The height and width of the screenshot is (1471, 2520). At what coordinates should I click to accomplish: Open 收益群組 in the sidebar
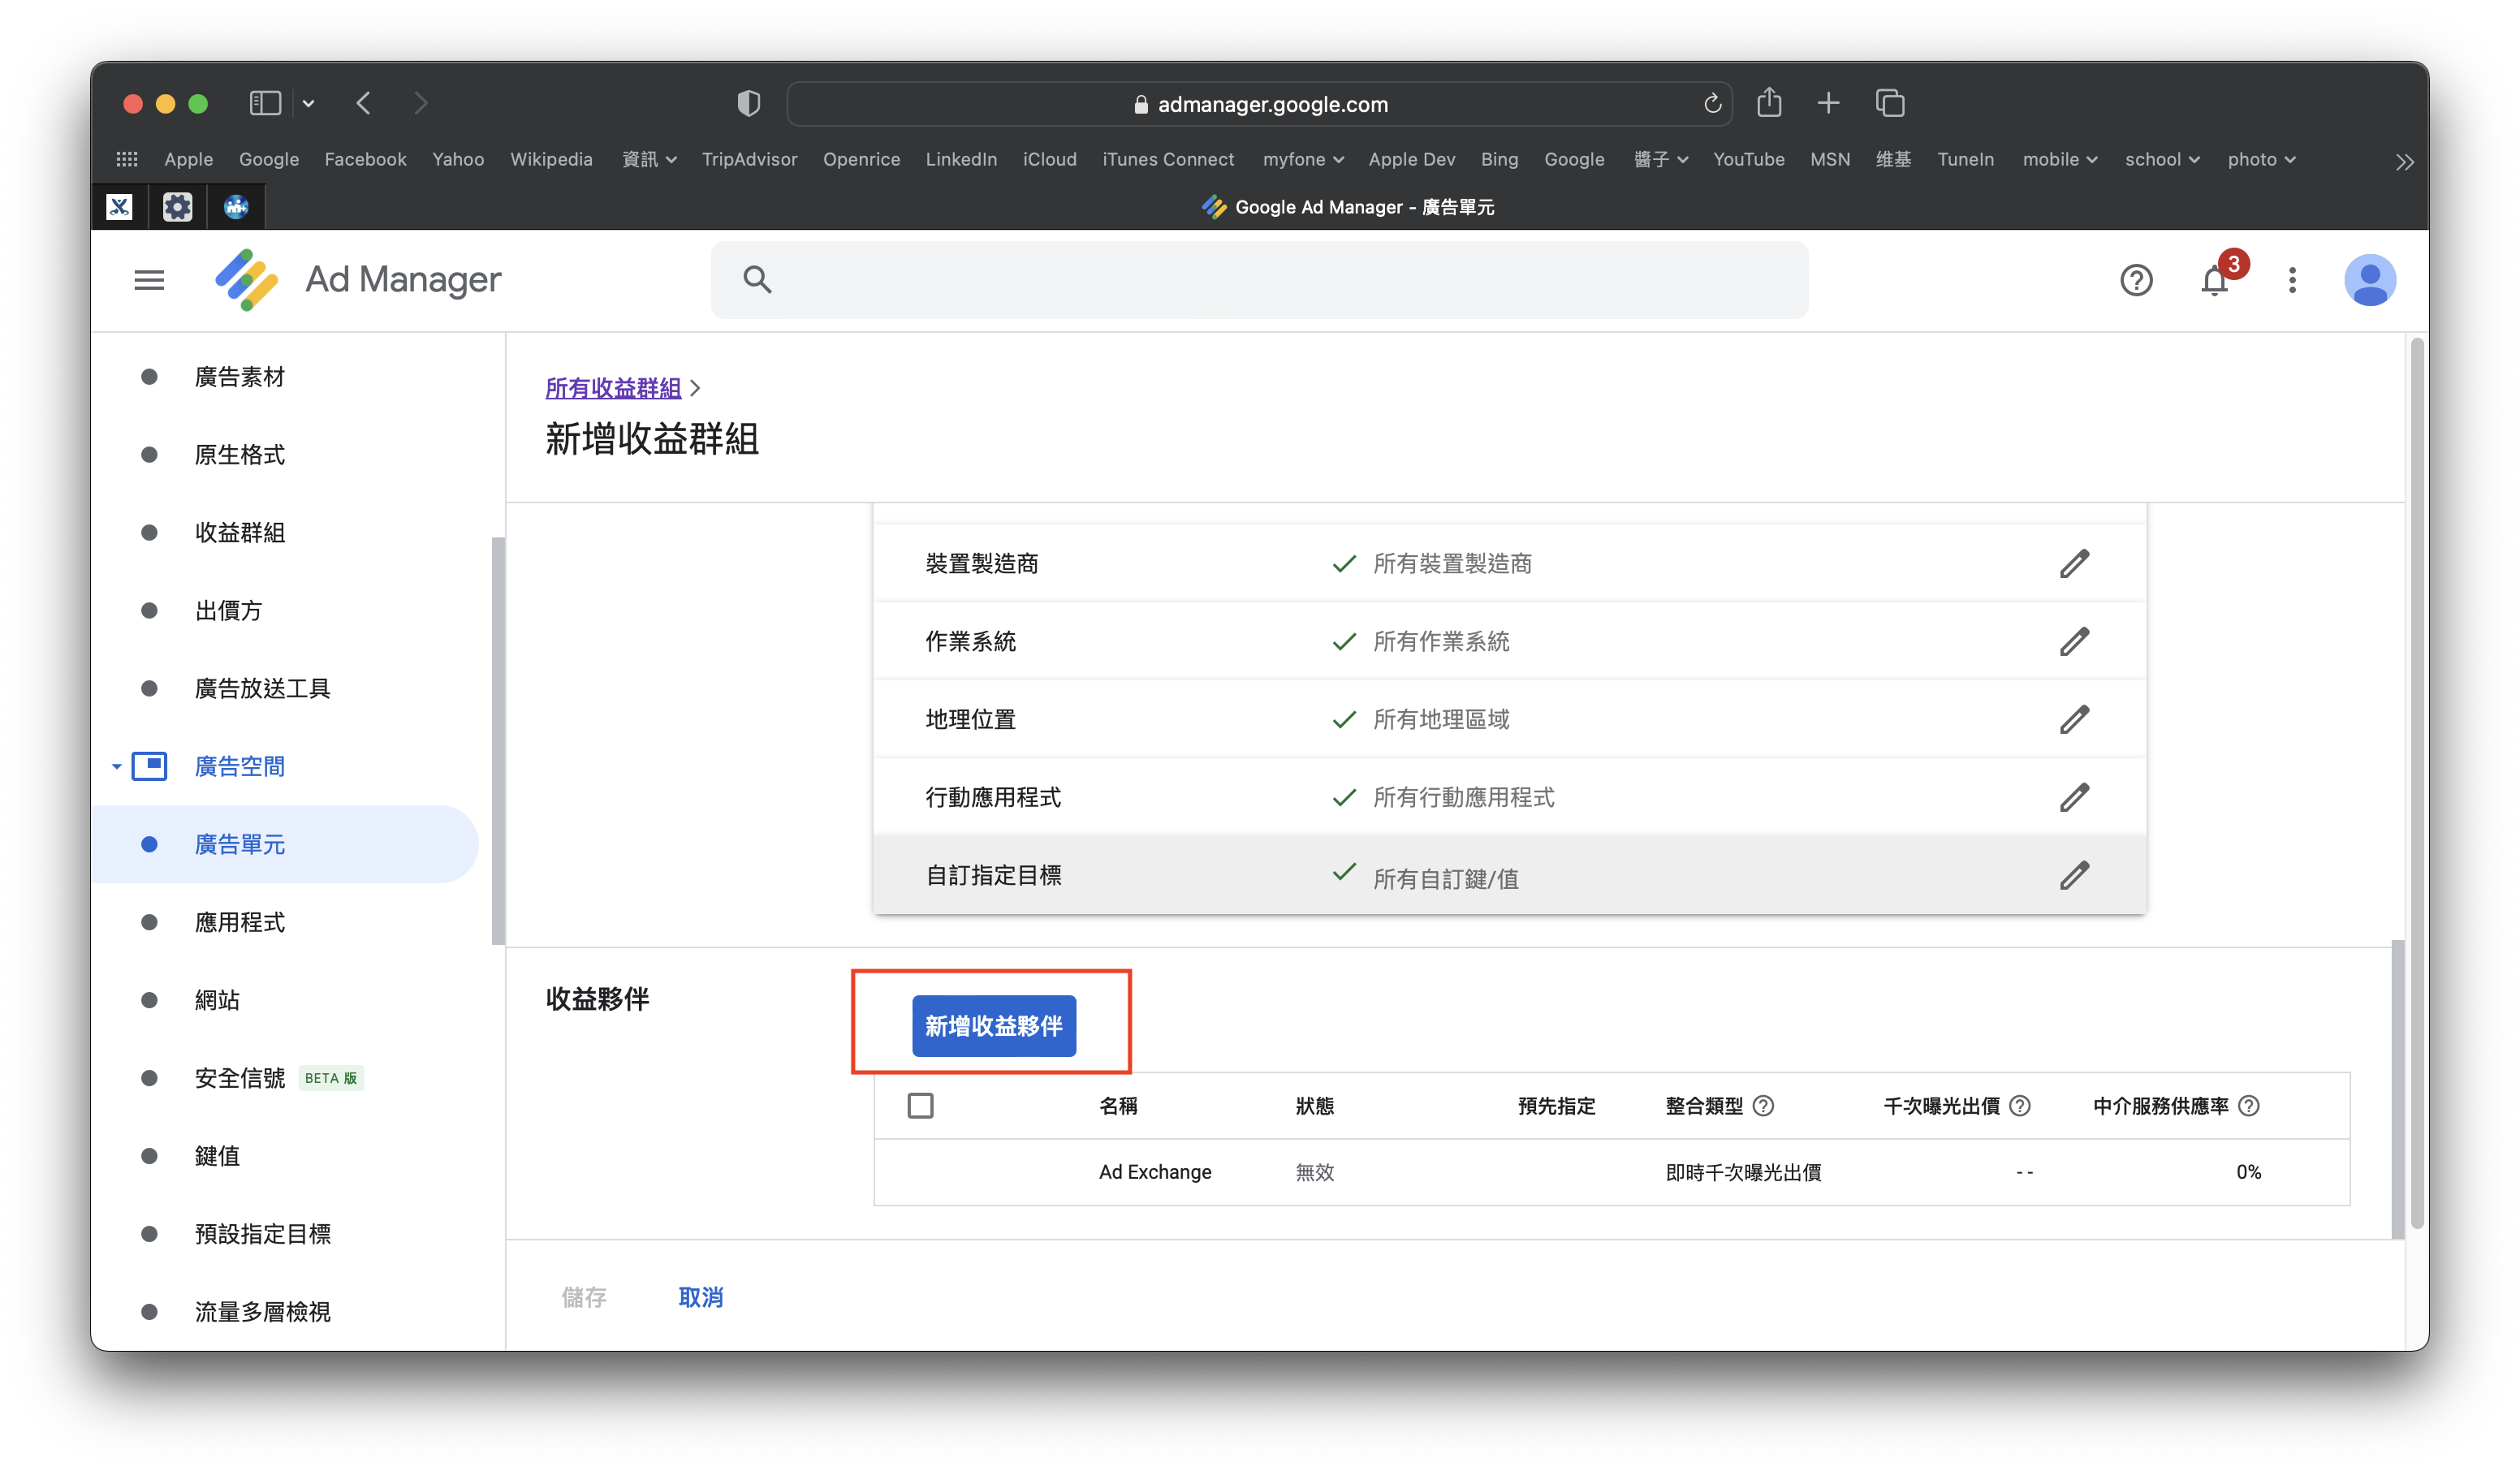240,533
